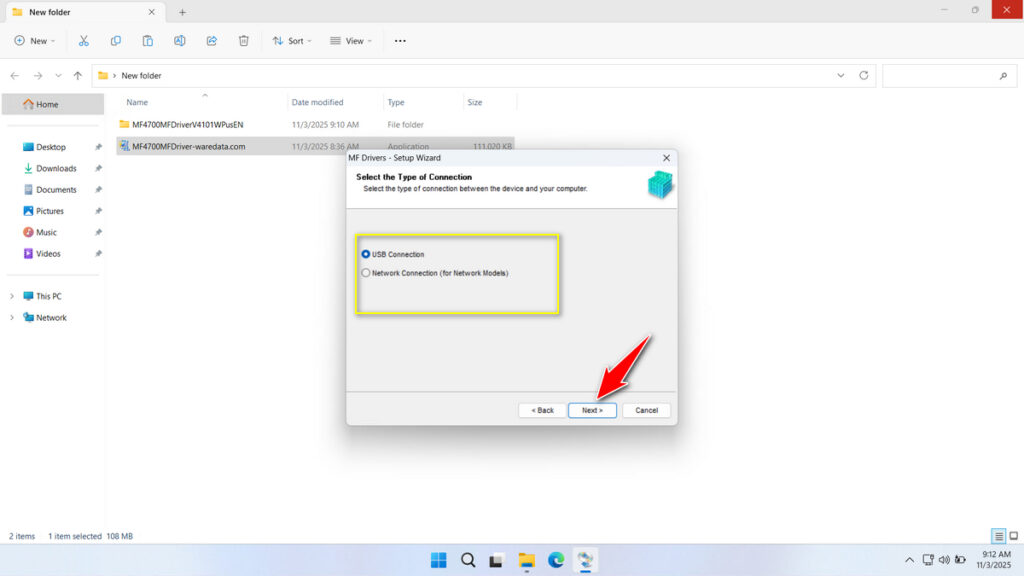The width and height of the screenshot is (1024, 576).
Task: Choose Network Connection for Network Models
Action: (x=367, y=272)
